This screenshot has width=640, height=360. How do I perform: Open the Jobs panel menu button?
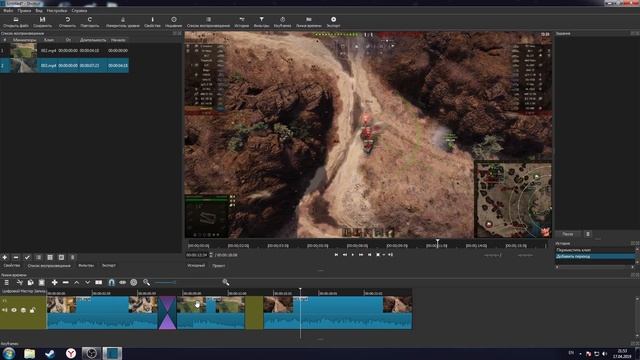point(588,234)
